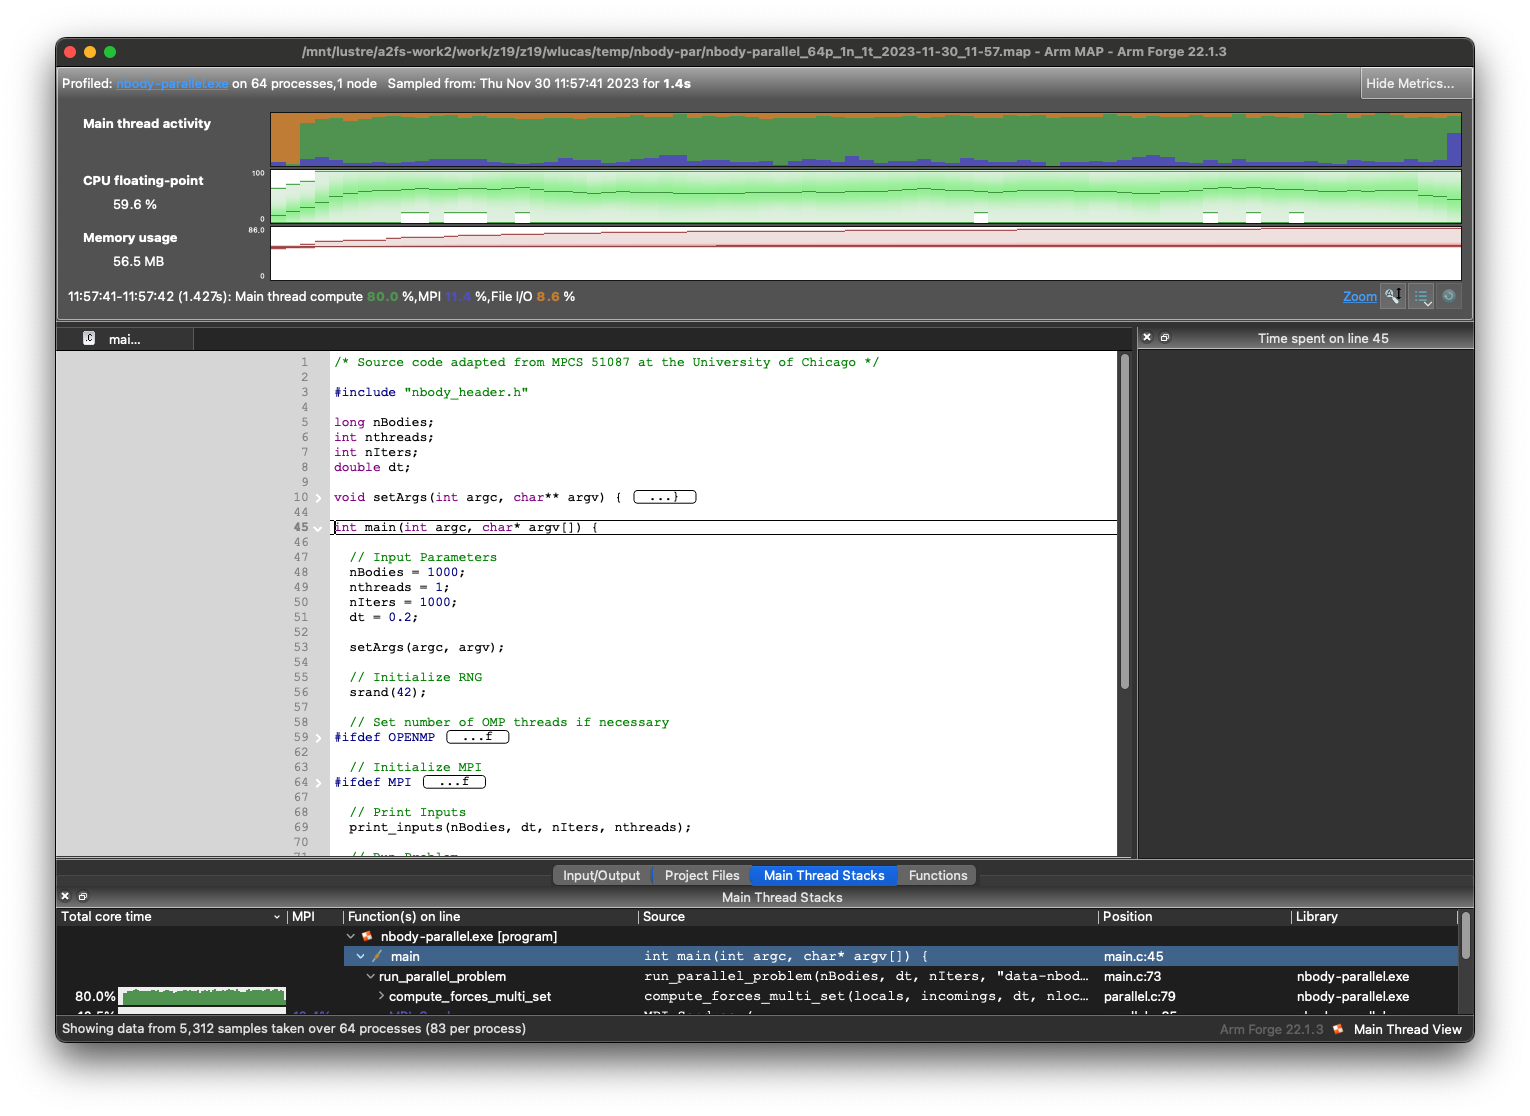1530x1116 pixels.
Task: Click the macOS green fullscreen window button
Action: 110,52
